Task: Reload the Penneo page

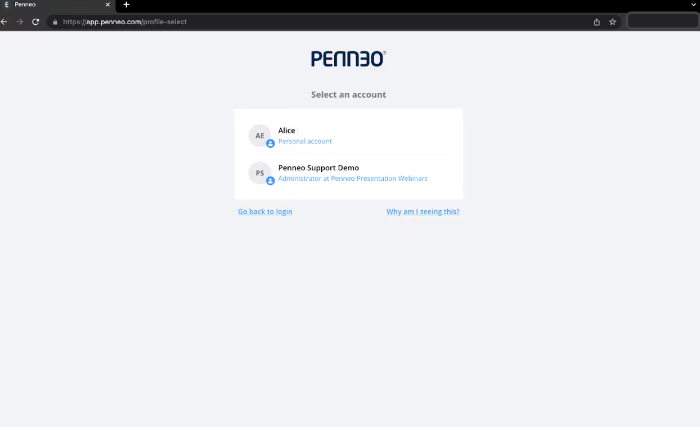Action: pos(36,21)
